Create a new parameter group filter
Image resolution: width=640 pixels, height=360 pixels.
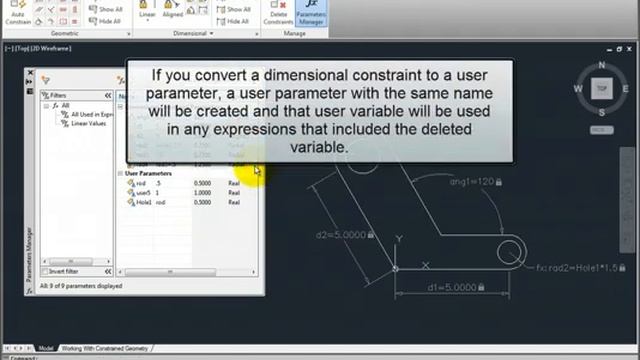45,80
